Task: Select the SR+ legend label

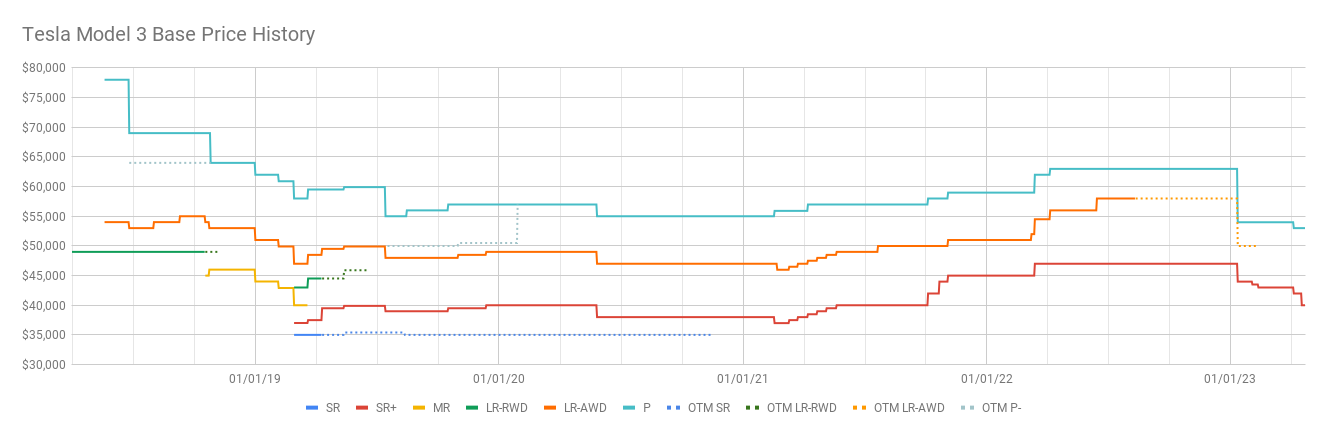Action: [387, 408]
